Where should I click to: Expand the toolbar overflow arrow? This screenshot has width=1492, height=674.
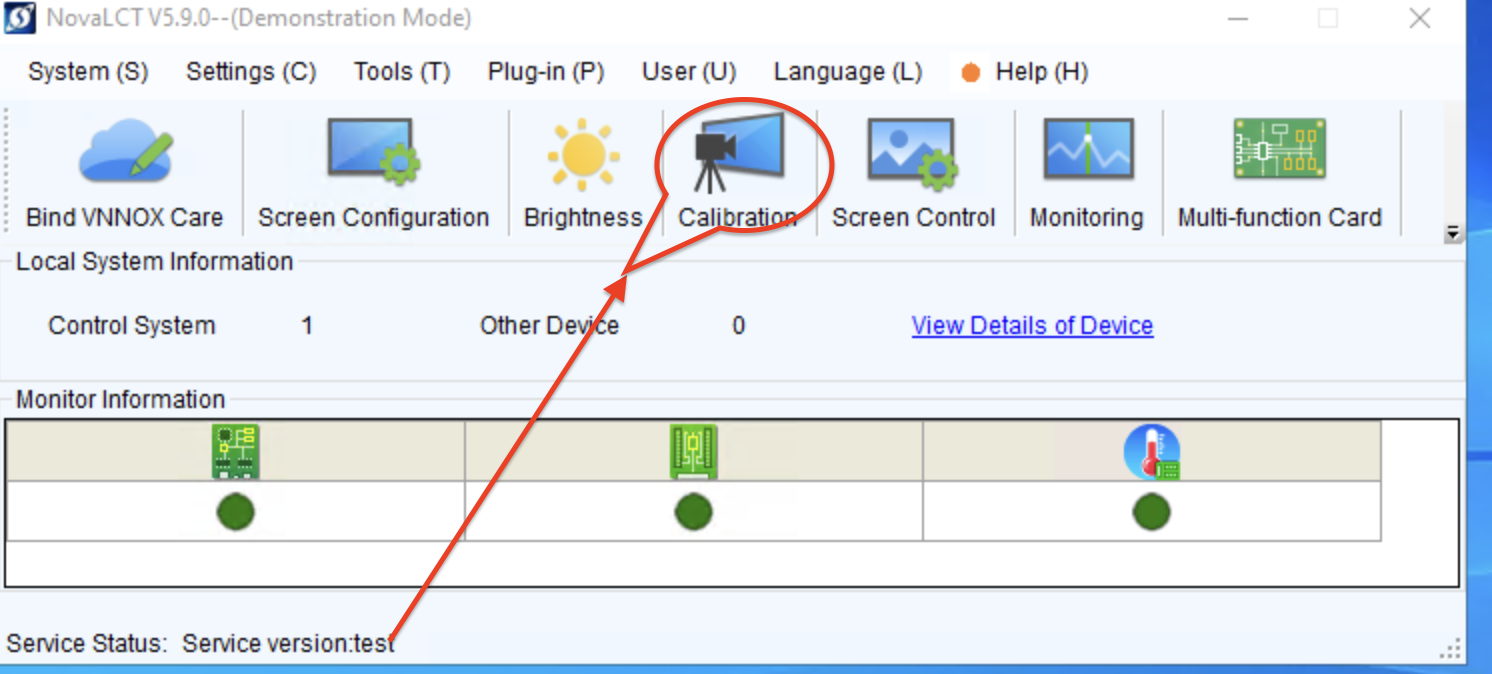tap(1453, 233)
